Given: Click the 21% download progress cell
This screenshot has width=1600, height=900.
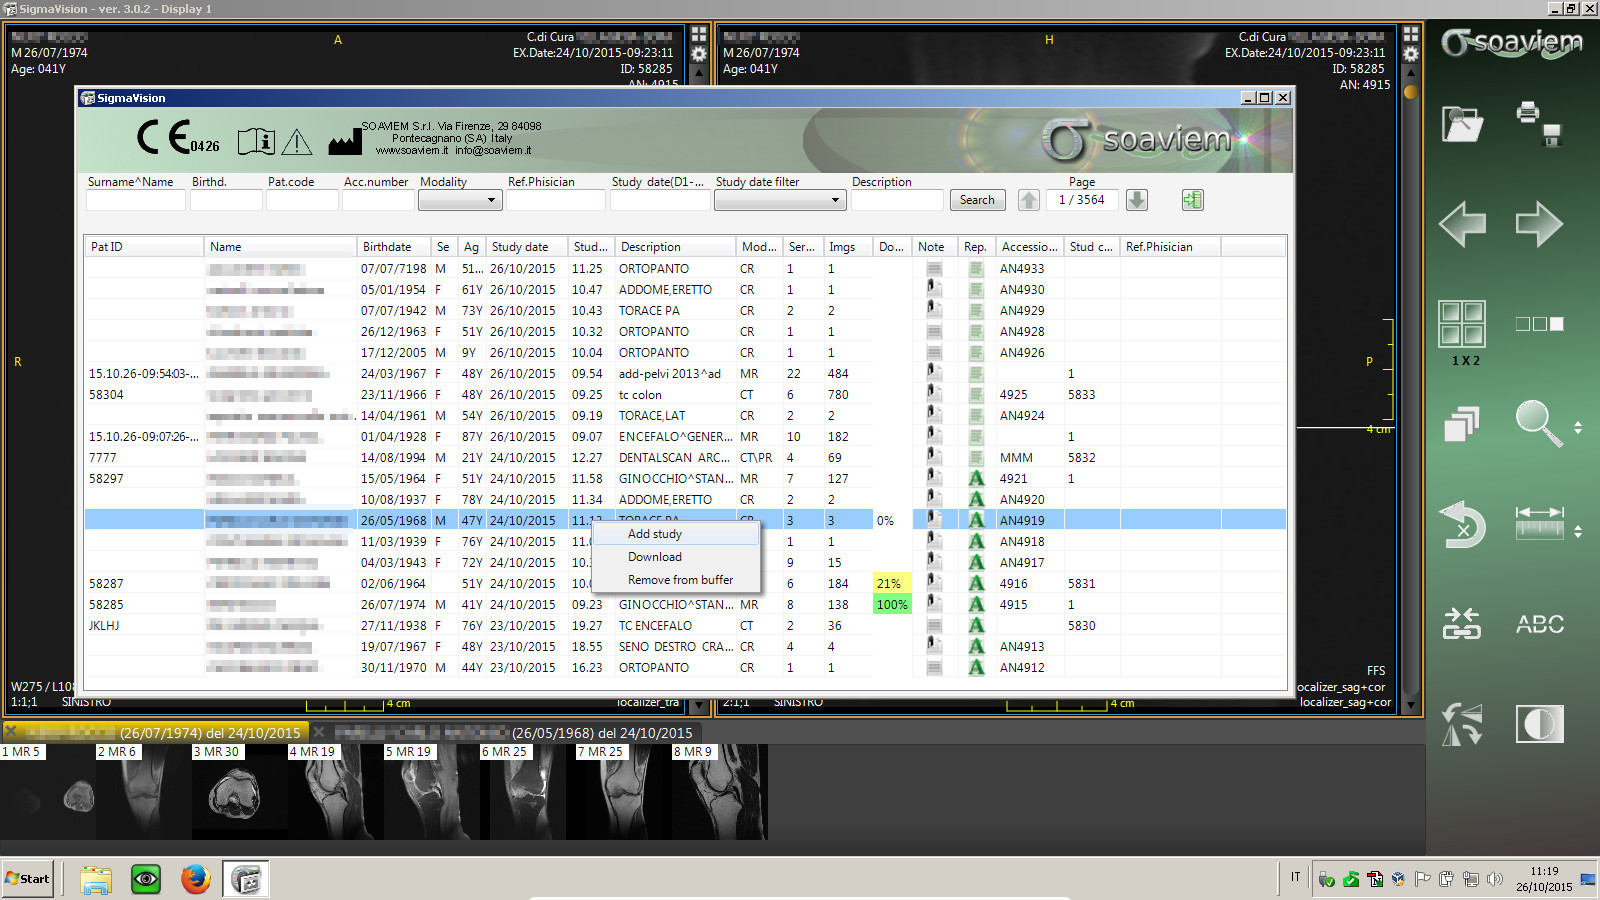Looking at the screenshot, I should click(x=892, y=583).
